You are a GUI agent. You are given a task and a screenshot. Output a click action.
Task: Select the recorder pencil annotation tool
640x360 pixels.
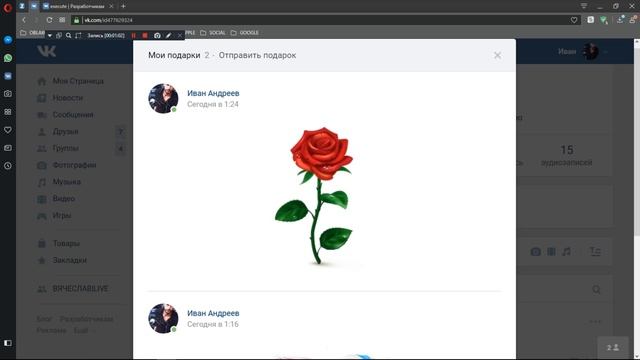coord(169,36)
